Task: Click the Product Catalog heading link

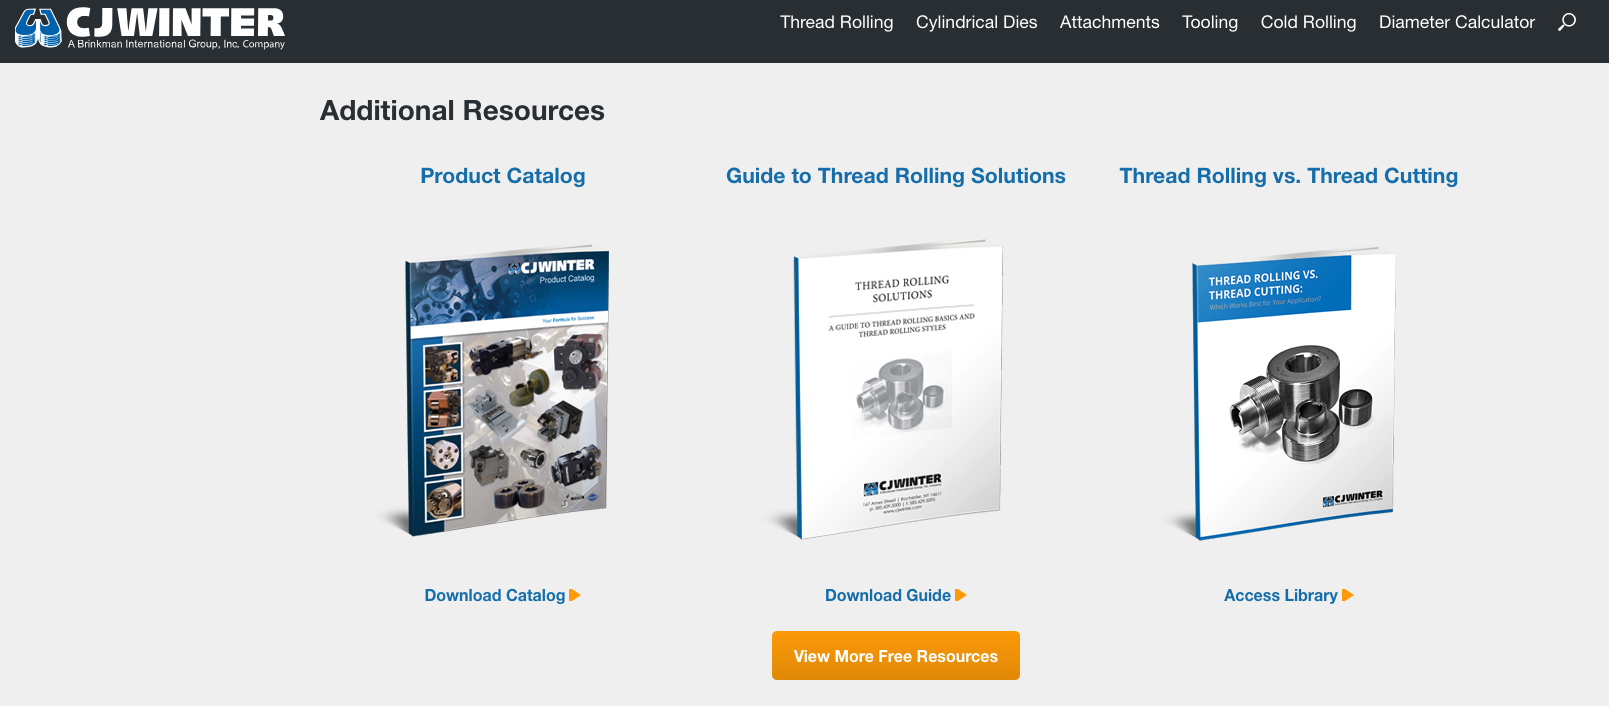Action: [503, 176]
